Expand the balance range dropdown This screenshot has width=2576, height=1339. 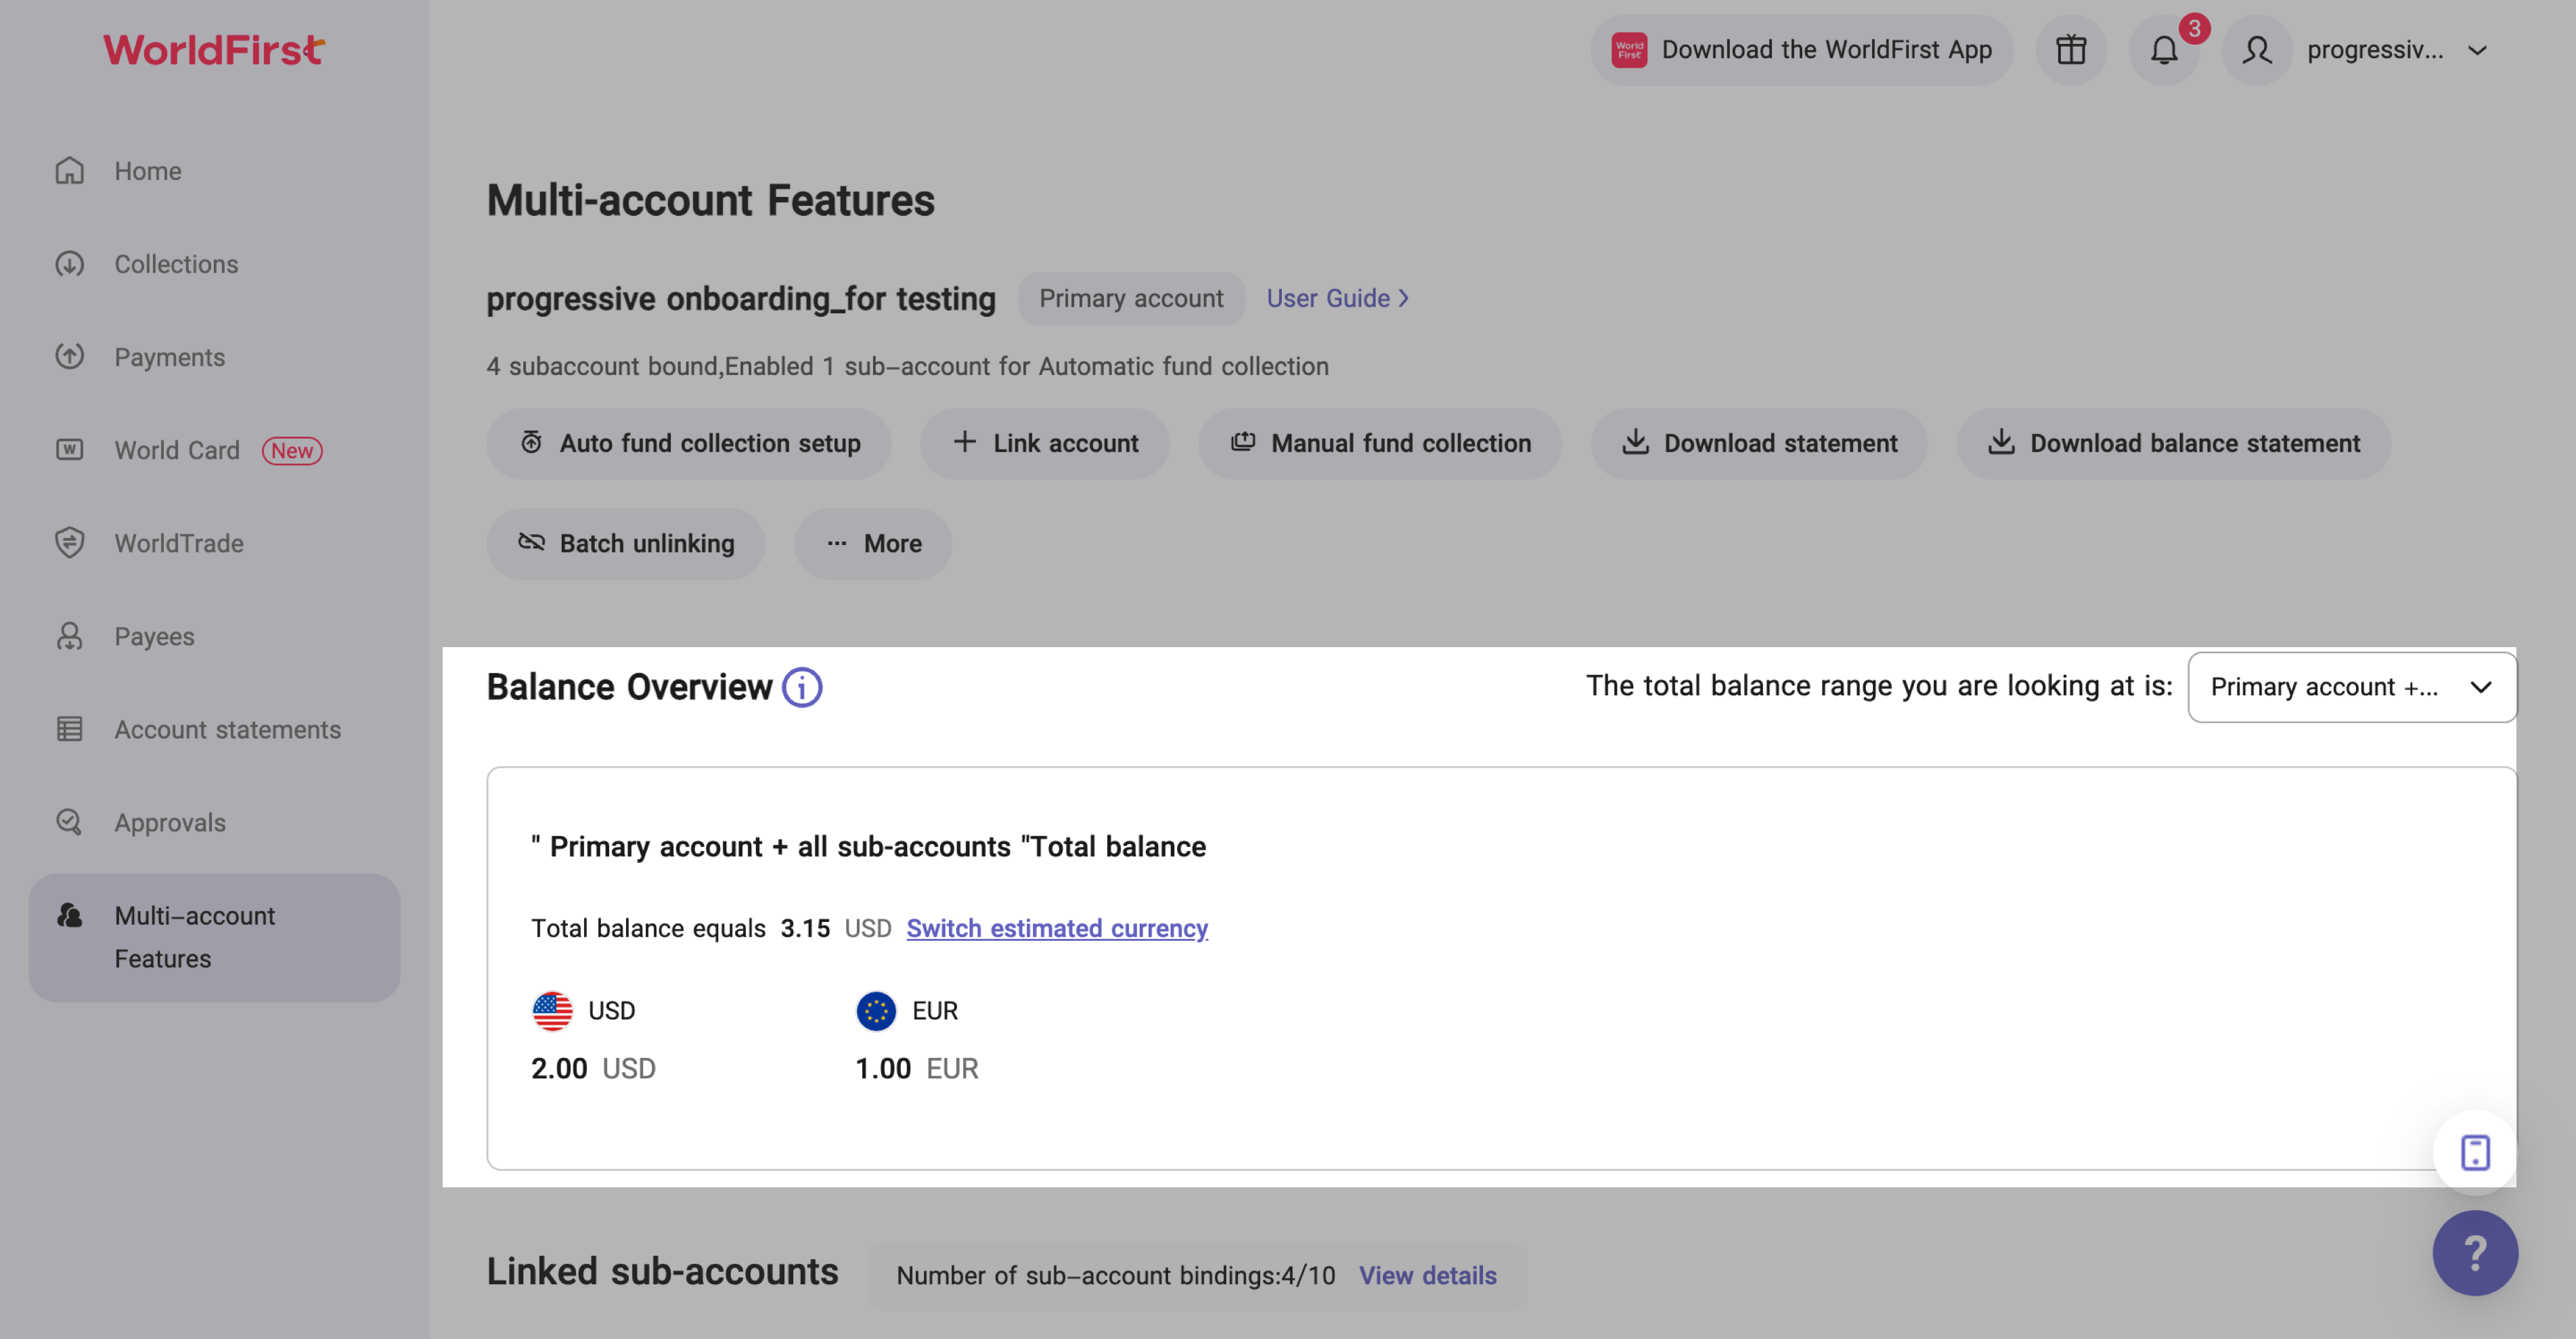(2351, 687)
